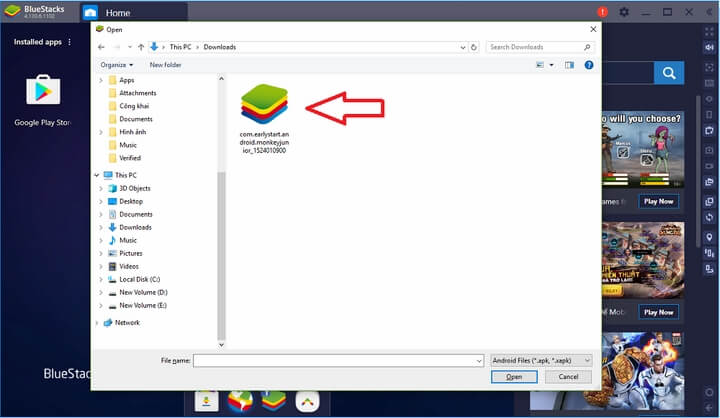This screenshot has width=720, height=418.
Task: Click the back navigation arrow
Action: (101, 47)
